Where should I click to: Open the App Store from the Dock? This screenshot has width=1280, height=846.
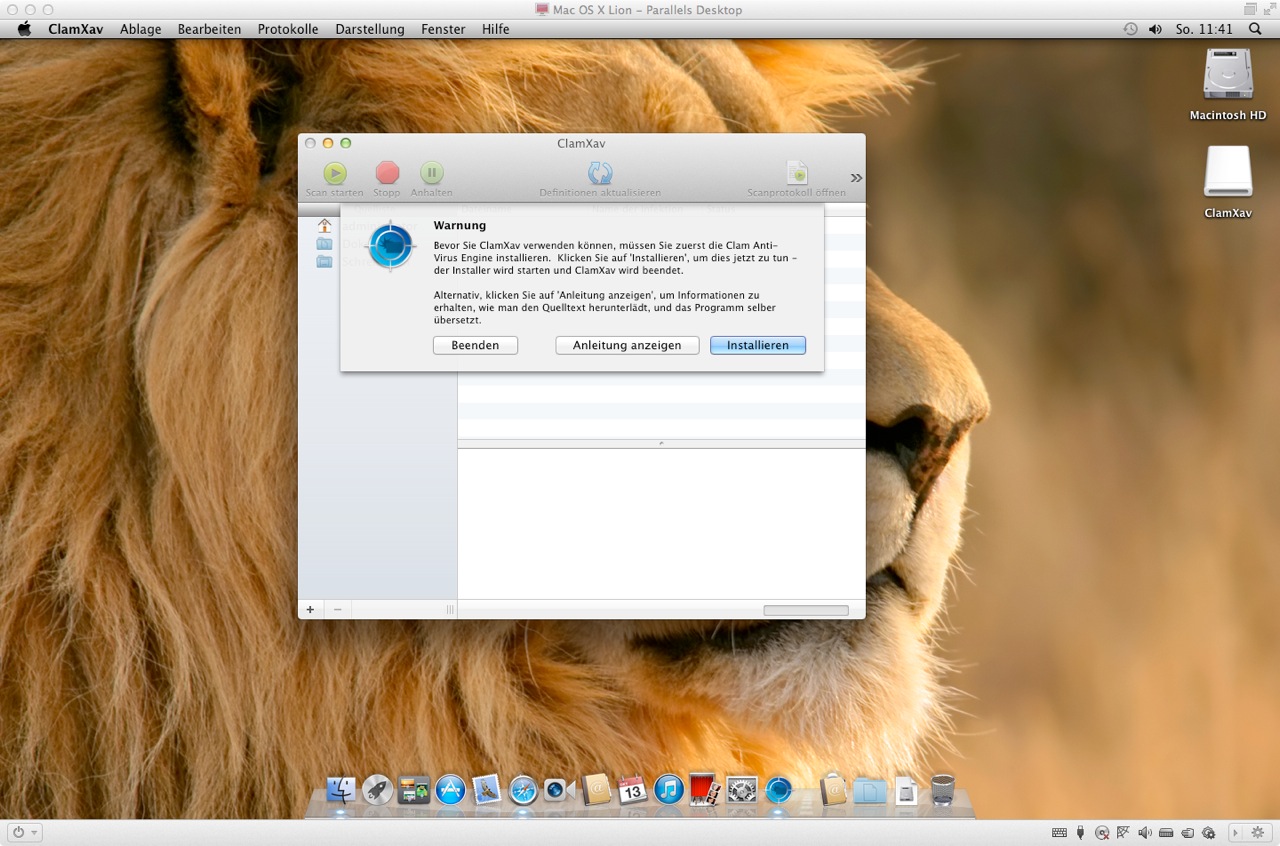coord(450,790)
